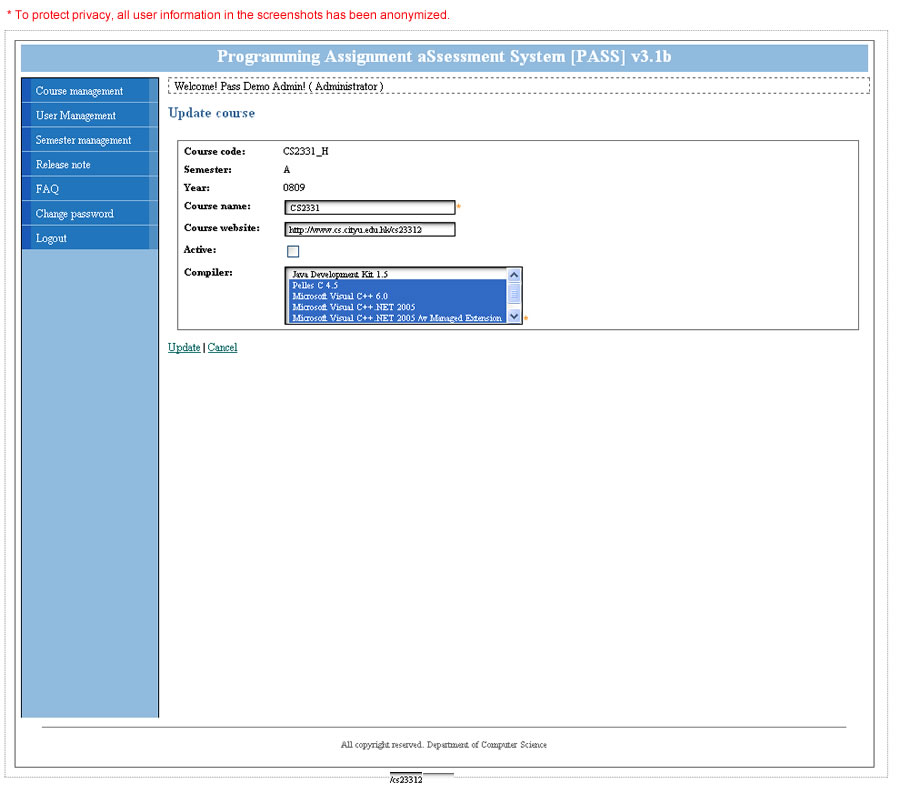
Task: Focus the Course website text field
Action: tap(369, 230)
